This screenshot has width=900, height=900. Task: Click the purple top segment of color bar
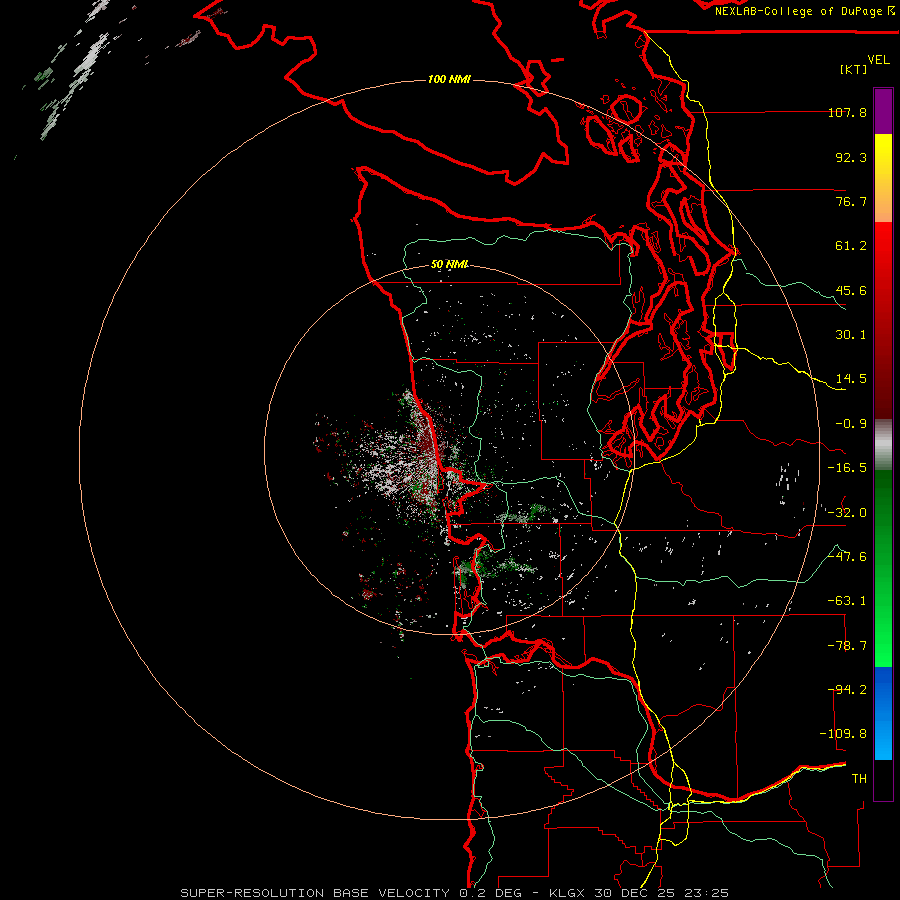tap(883, 112)
